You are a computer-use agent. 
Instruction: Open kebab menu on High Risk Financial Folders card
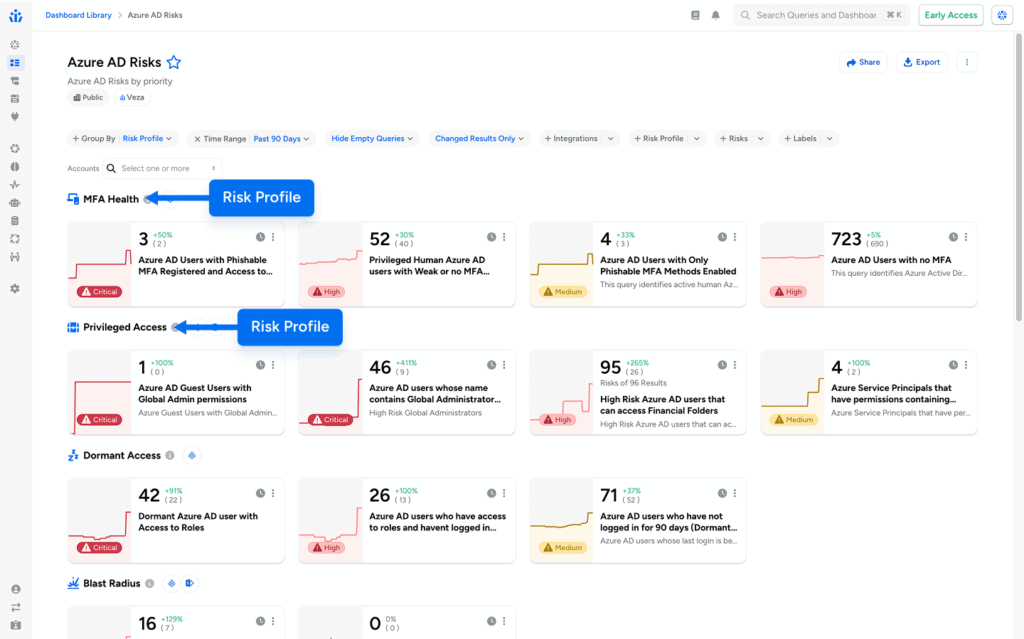734,365
